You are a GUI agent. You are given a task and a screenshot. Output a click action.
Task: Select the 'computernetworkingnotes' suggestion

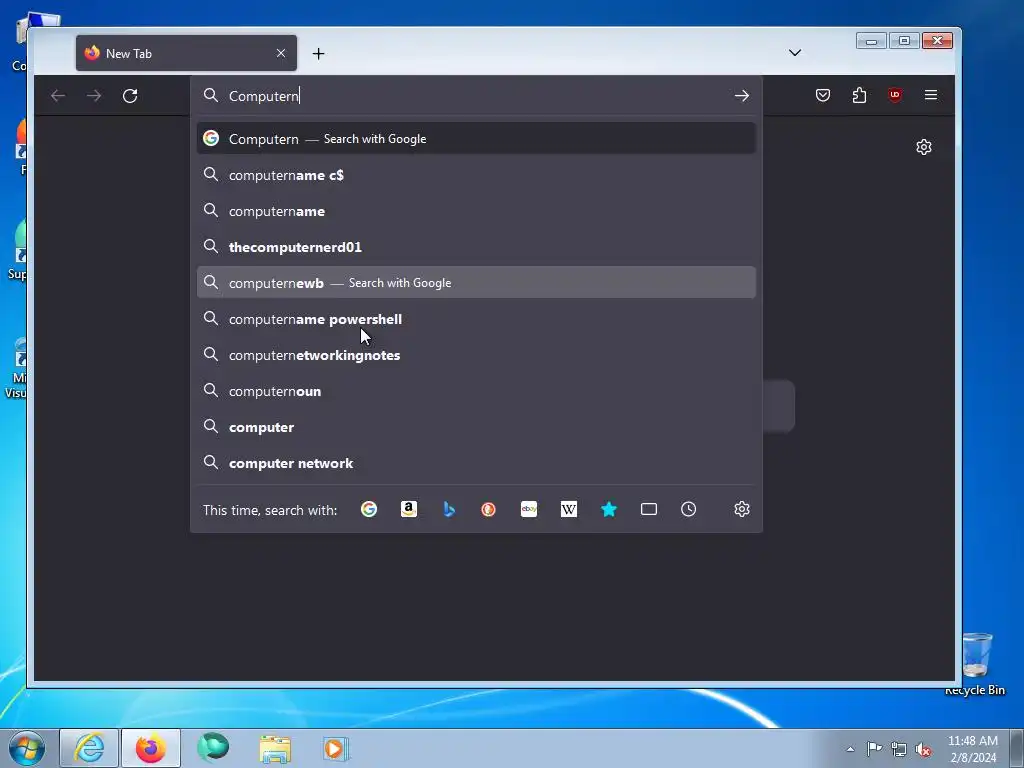click(x=476, y=355)
